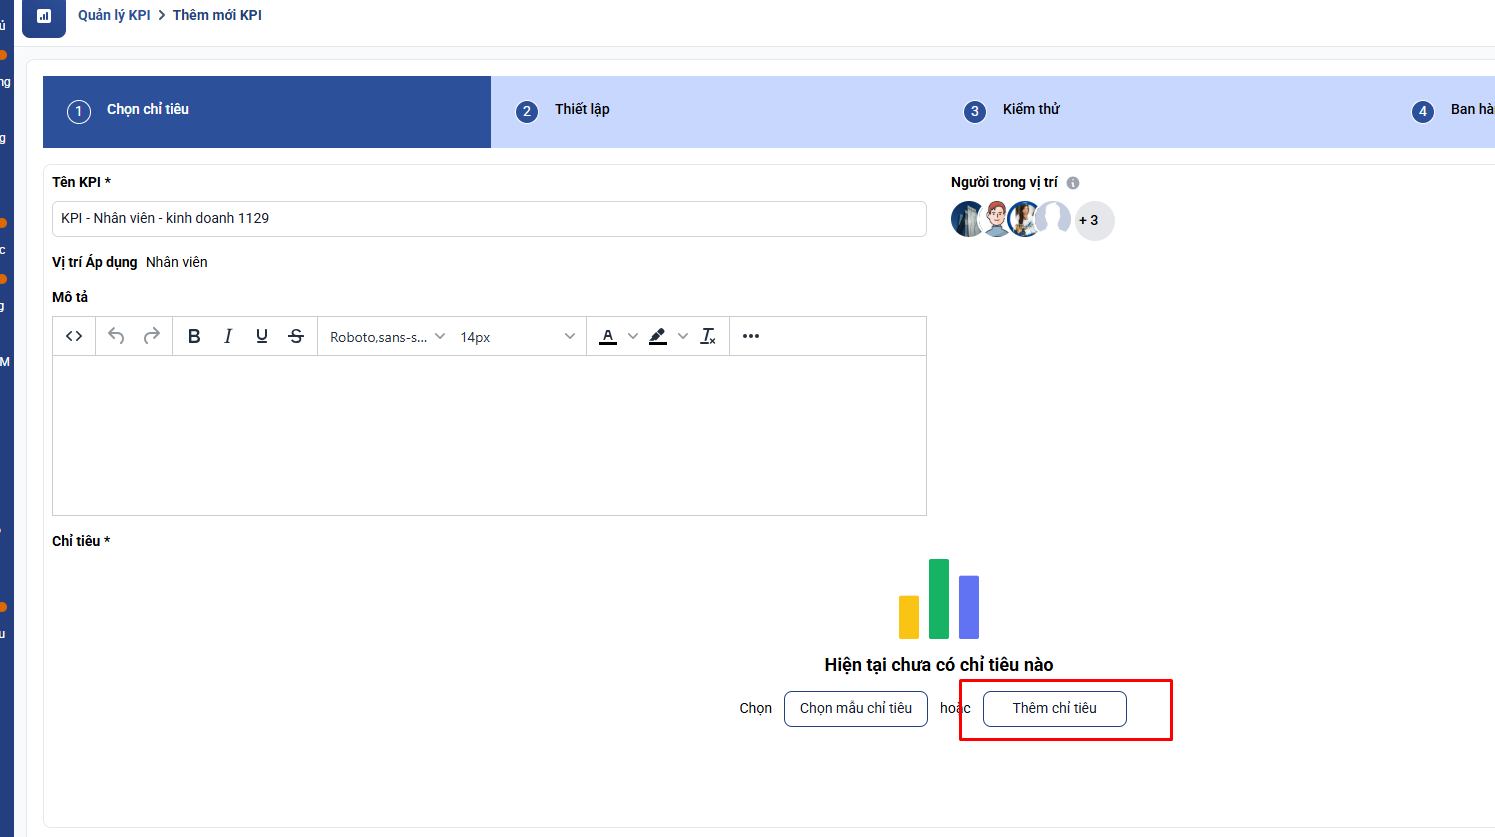Toggle strikethrough formatting in editor

point(296,336)
